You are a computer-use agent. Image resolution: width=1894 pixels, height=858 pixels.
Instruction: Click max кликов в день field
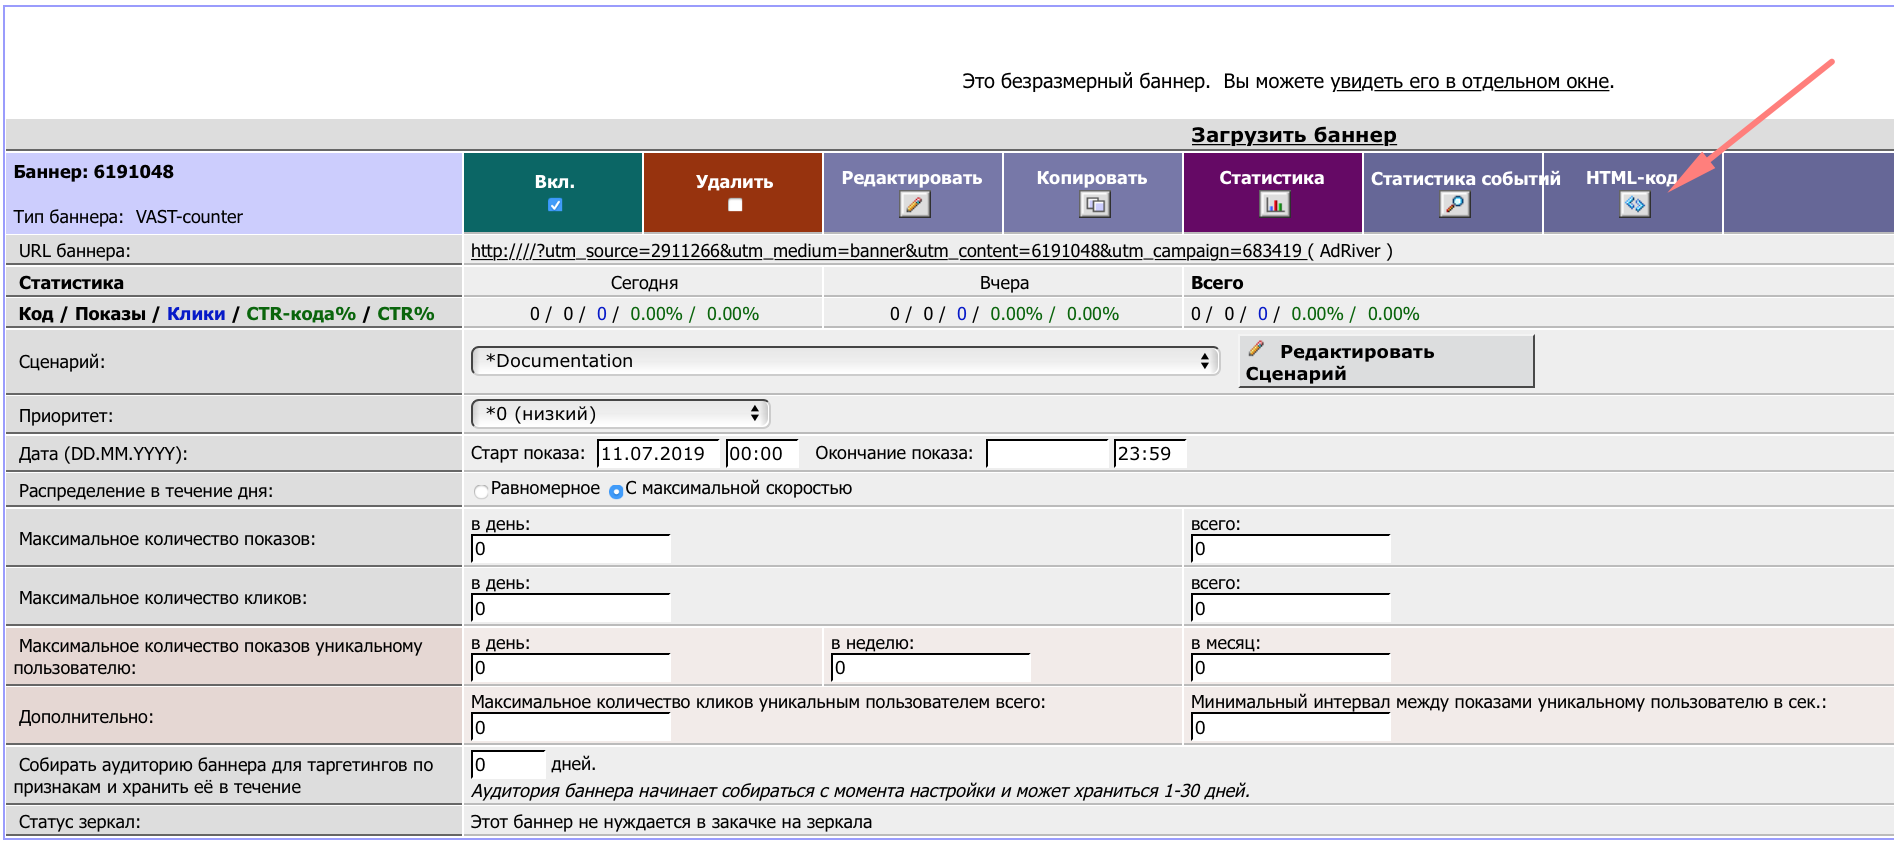coord(571,608)
